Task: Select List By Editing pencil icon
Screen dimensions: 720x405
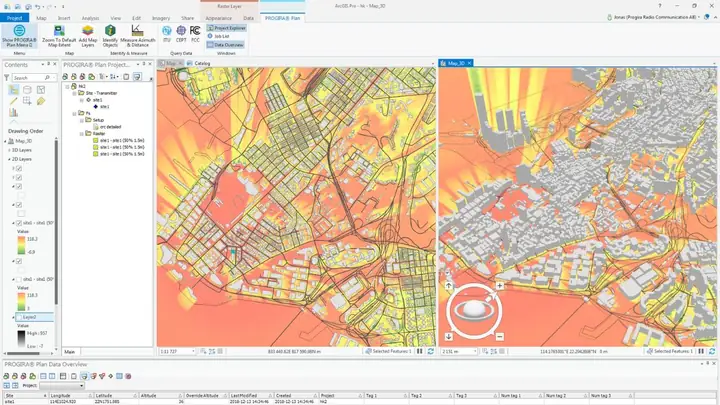Action: click(x=13, y=101)
